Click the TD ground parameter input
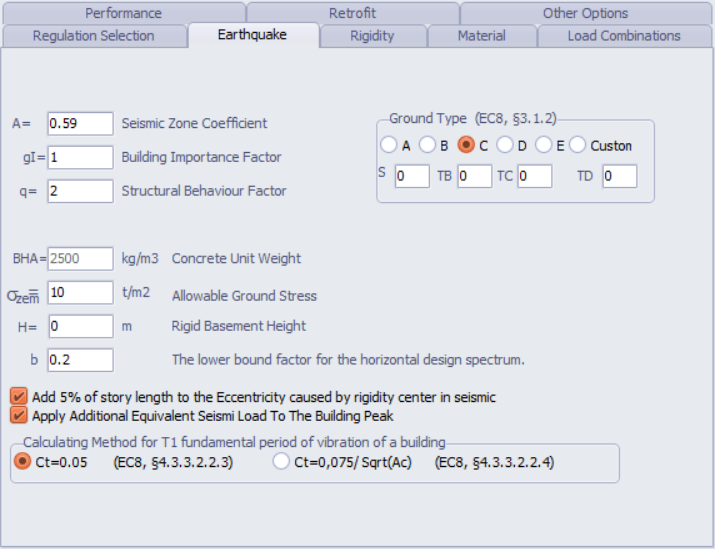The width and height of the screenshot is (715, 549). (619, 177)
